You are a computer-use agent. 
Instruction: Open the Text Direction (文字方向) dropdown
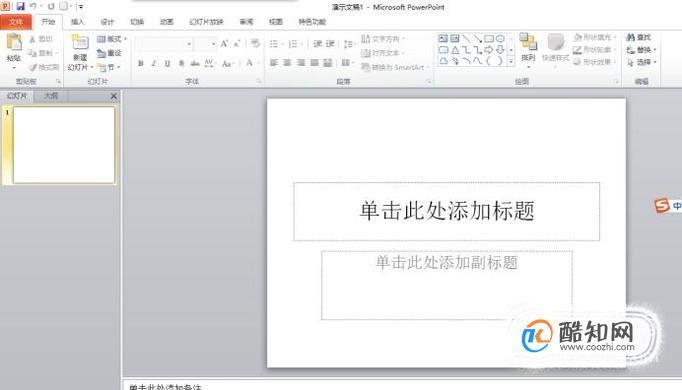[383, 39]
